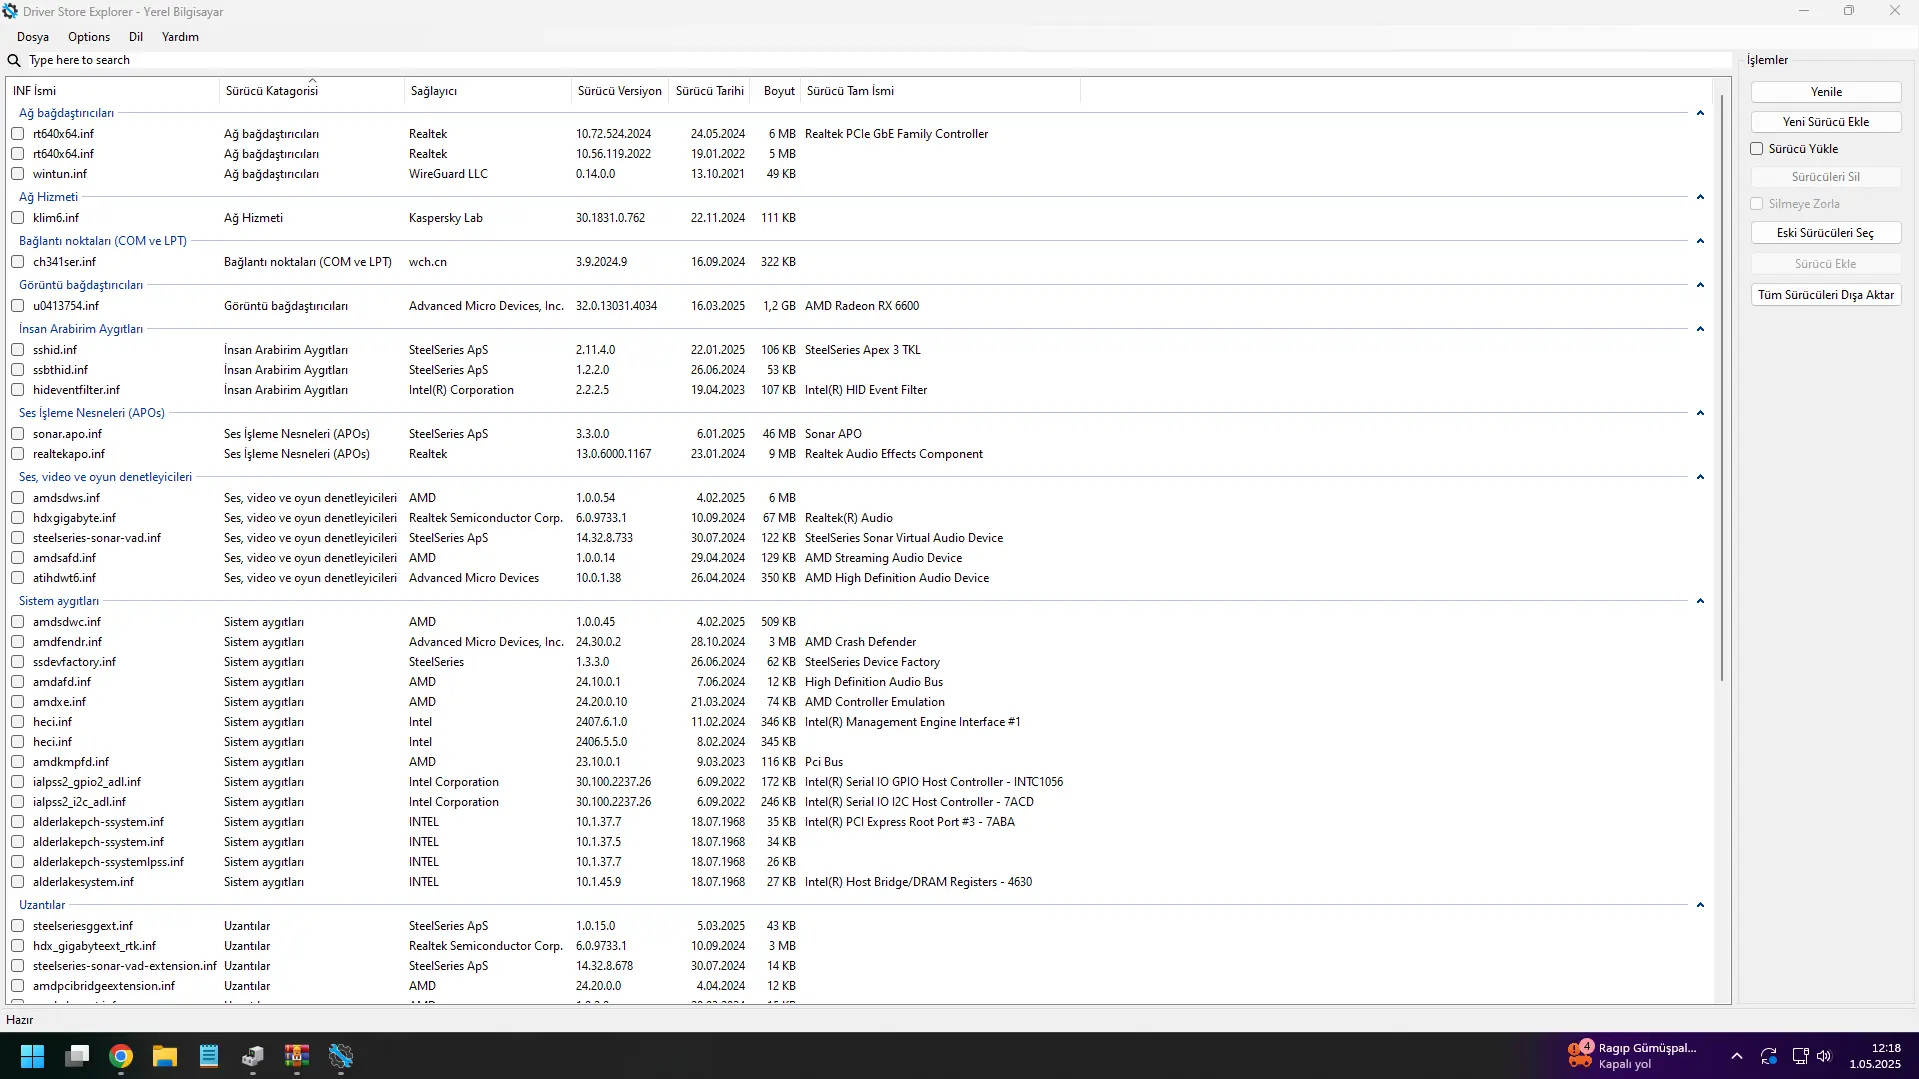This screenshot has height=1079, width=1919.
Task: Open the Dosya menu
Action: [x=33, y=37]
